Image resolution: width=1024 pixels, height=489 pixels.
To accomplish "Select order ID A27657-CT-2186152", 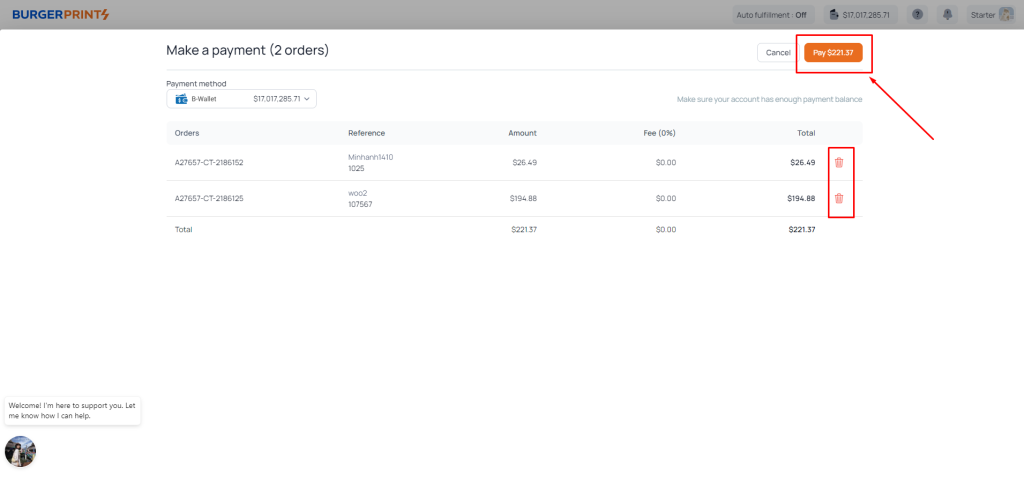I will click(209, 162).
